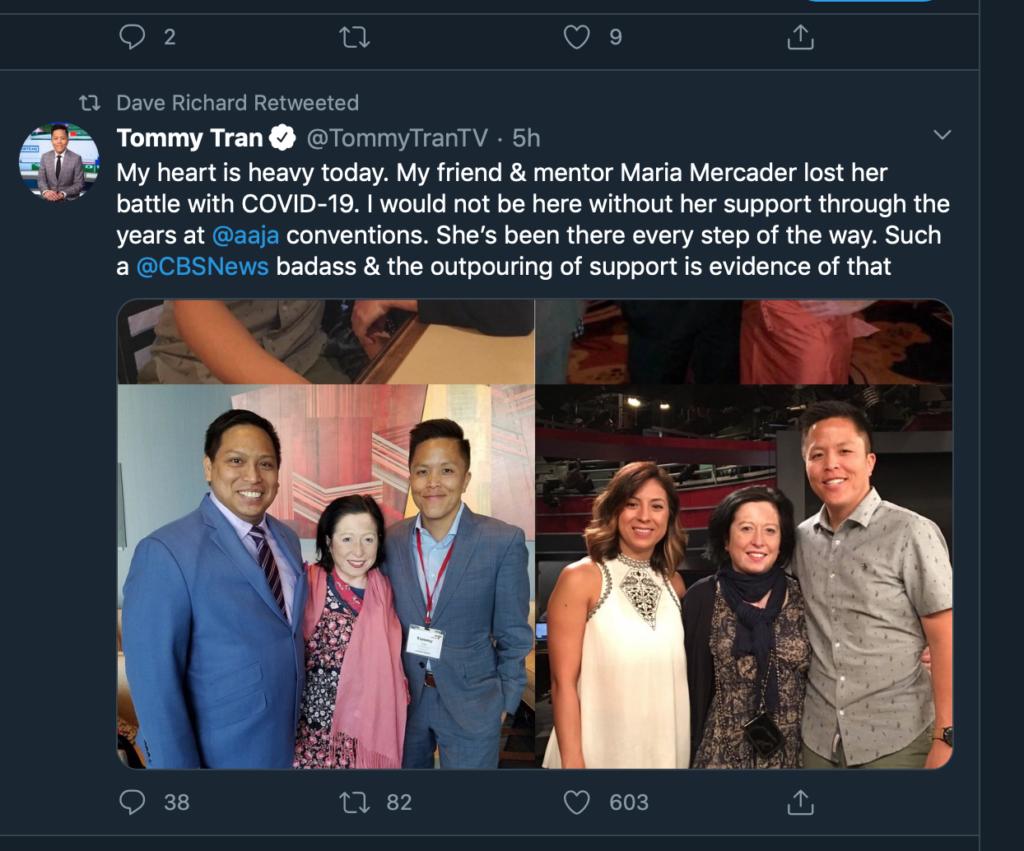Retweet the upper tweet

354,37
